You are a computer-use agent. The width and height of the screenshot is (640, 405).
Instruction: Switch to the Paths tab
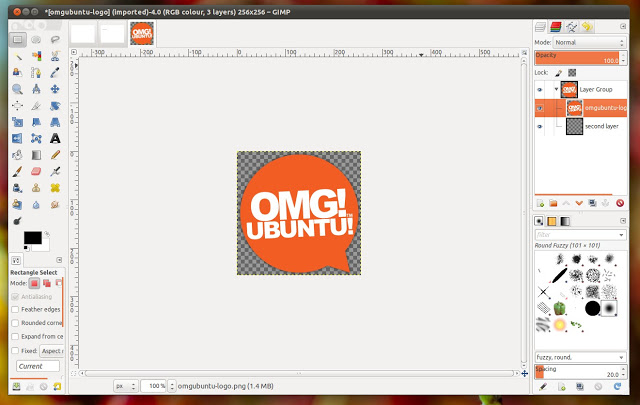coord(571,27)
